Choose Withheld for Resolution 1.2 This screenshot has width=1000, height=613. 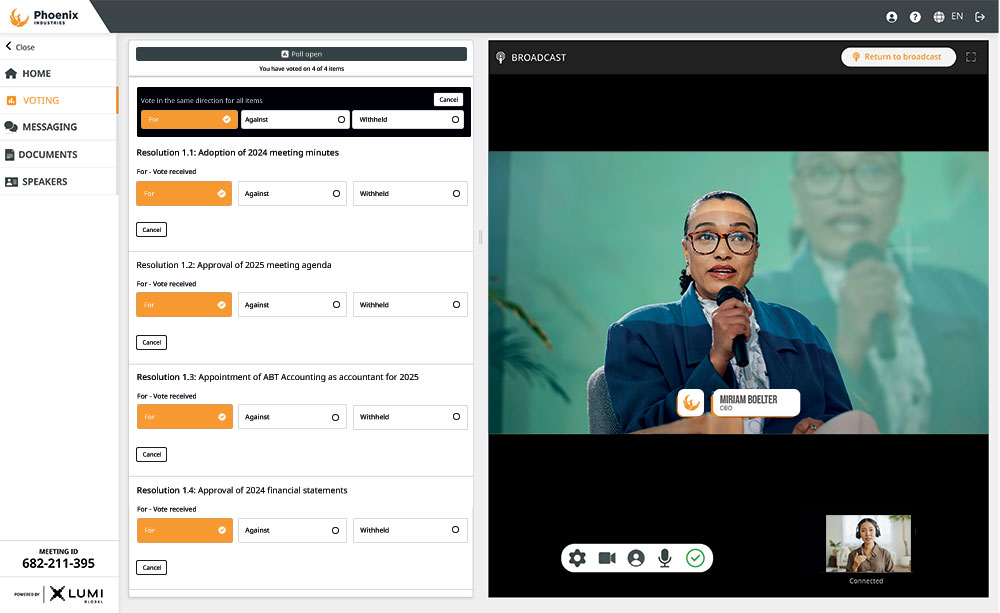point(410,304)
